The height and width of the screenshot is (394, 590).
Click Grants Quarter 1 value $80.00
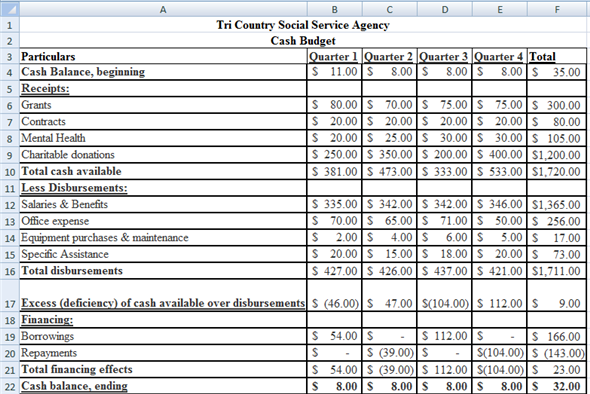pos(335,105)
